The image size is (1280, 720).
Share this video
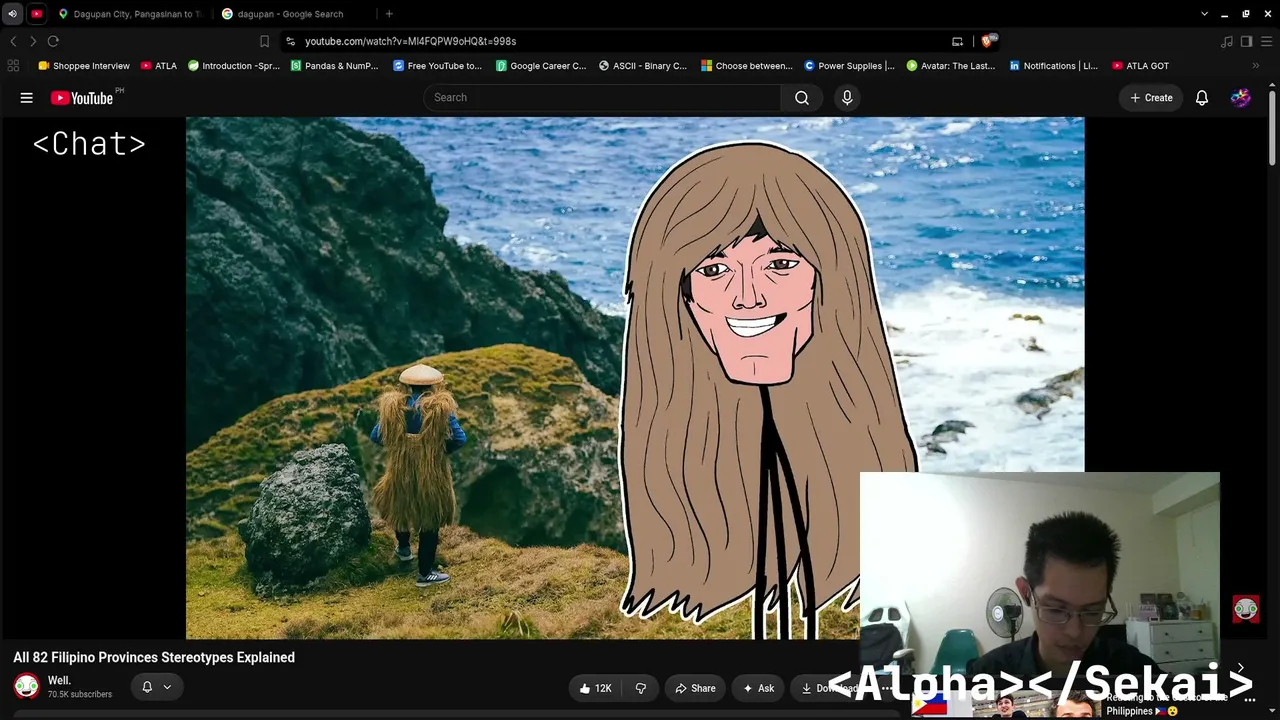[x=695, y=688]
